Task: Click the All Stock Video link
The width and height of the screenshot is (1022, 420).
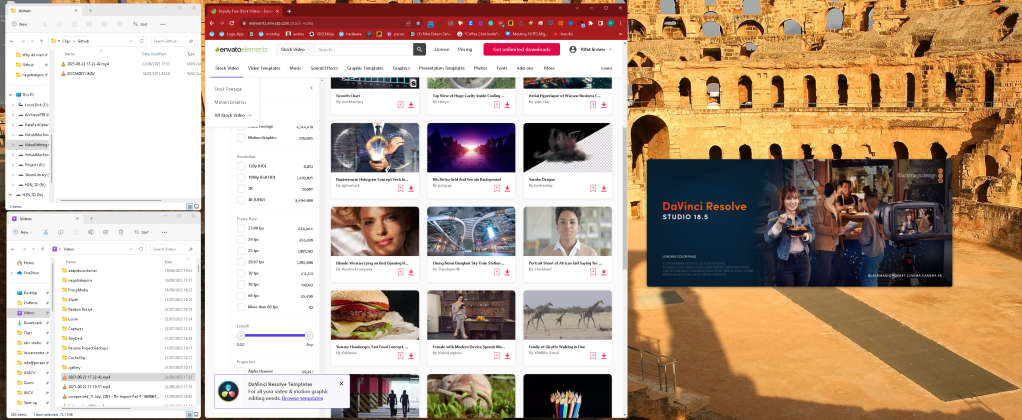Action: (x=233, y=115)
